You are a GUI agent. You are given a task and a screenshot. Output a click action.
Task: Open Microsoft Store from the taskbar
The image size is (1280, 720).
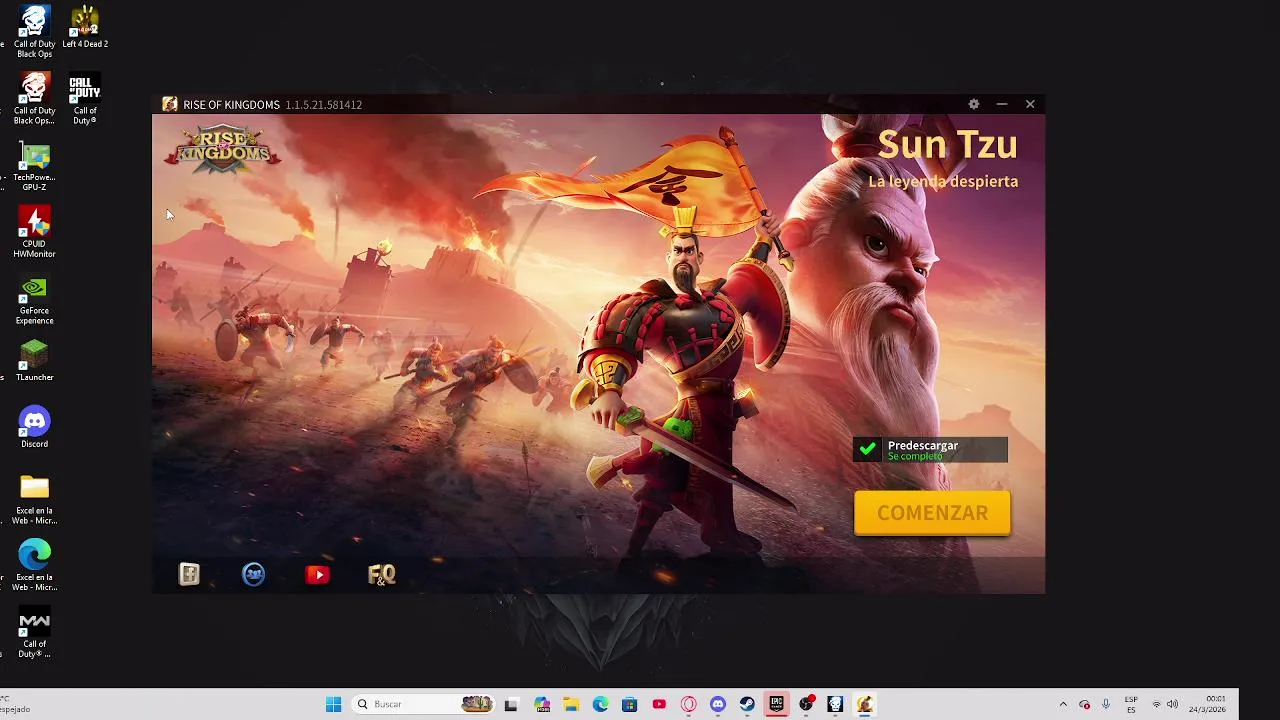click(x=629, y=704)
